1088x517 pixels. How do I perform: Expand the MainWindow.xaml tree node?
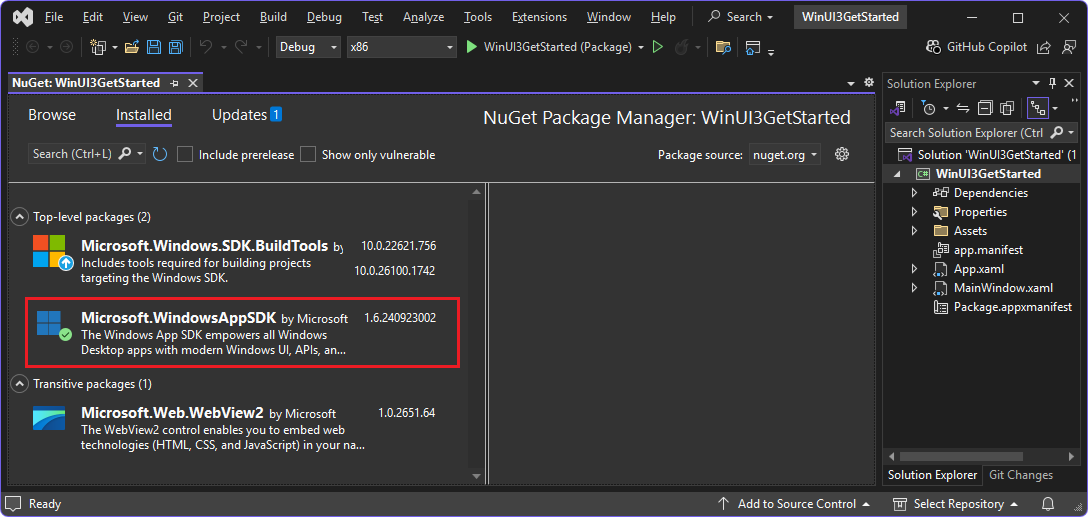point(915,287)
